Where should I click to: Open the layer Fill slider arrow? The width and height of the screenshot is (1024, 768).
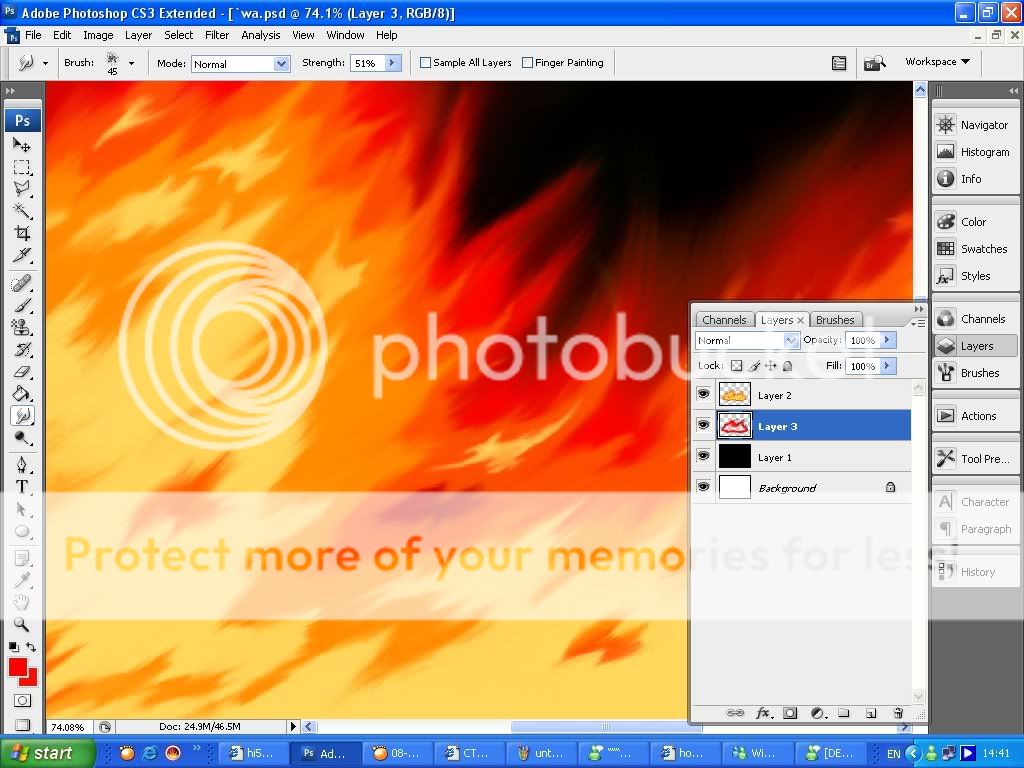tap(888, 366)
